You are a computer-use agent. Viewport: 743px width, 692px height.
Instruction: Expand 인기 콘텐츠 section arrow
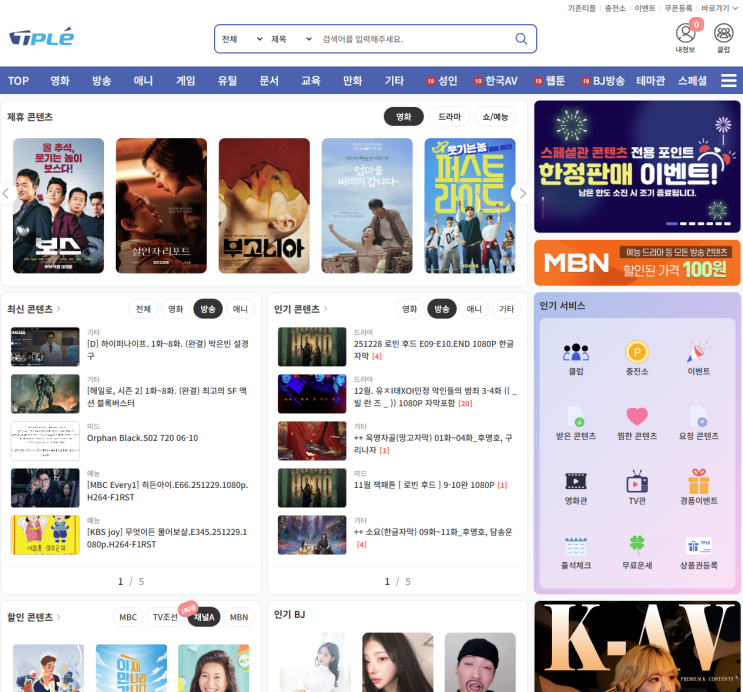(325, 309)
